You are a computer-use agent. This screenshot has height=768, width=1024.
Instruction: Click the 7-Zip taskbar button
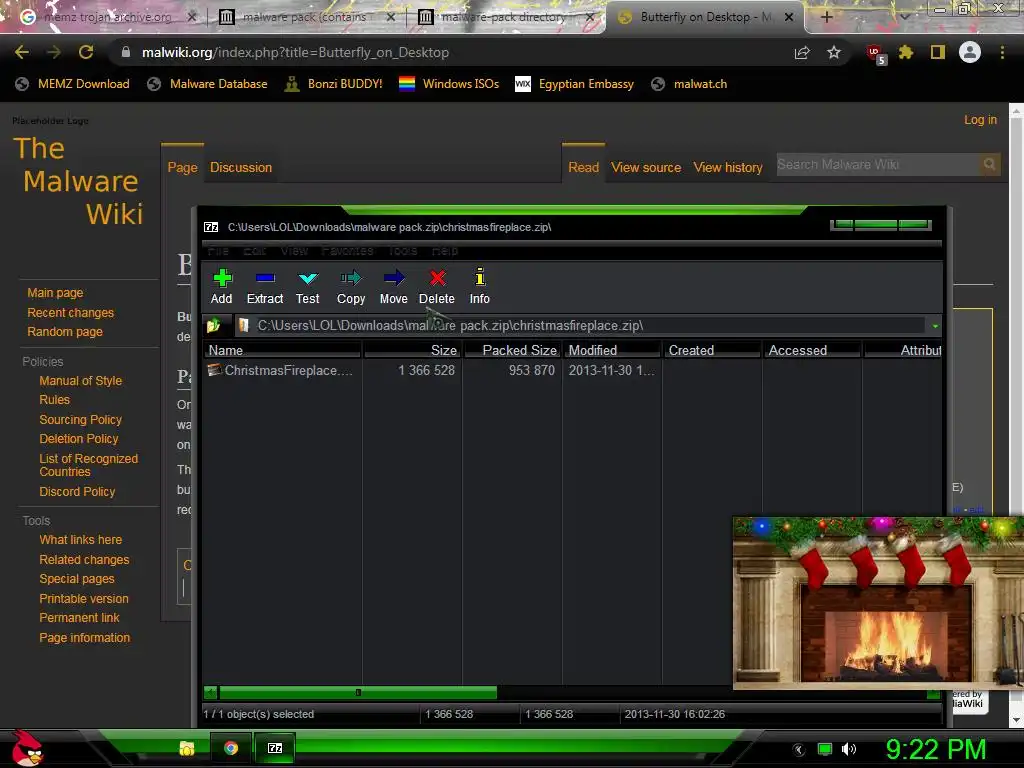click(275, 748)
